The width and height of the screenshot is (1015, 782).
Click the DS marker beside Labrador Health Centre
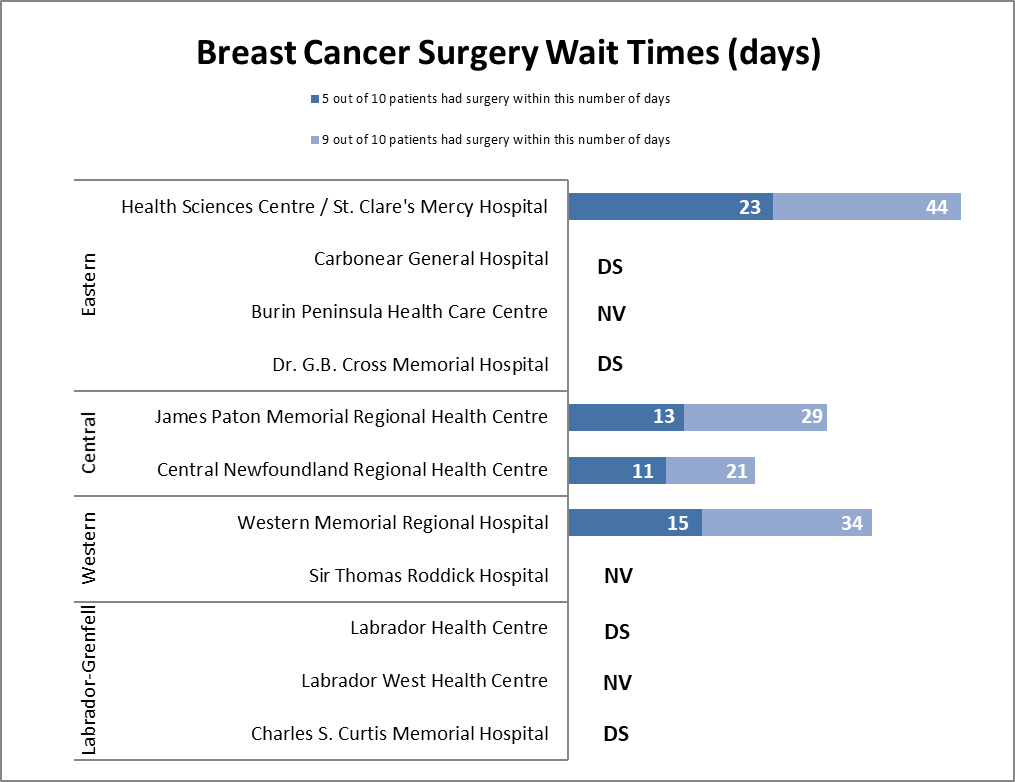tap(617, 632)
